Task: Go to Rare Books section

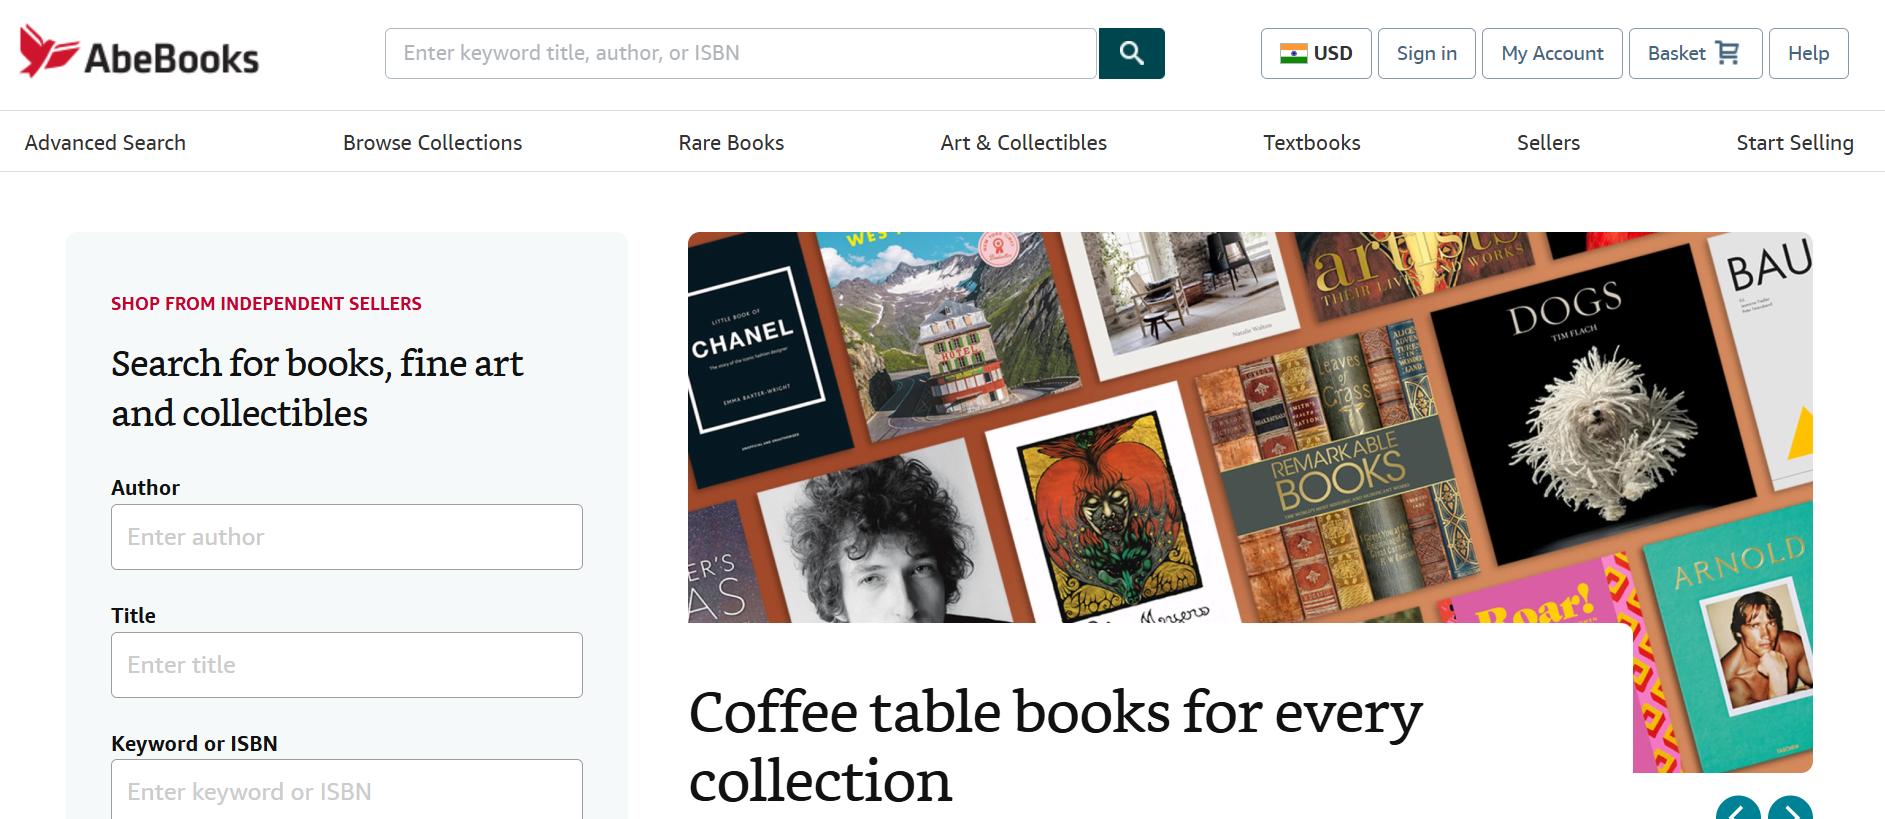Action: point(731,143)
